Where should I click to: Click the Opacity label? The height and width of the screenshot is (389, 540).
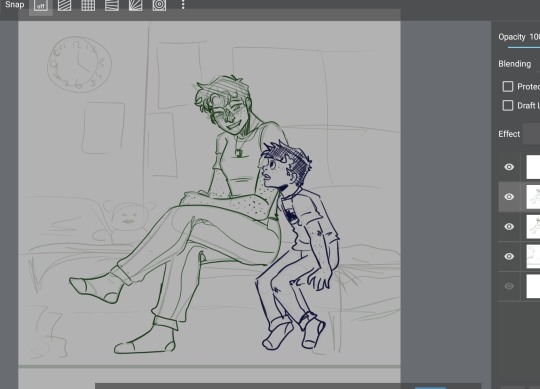[512, 37]
